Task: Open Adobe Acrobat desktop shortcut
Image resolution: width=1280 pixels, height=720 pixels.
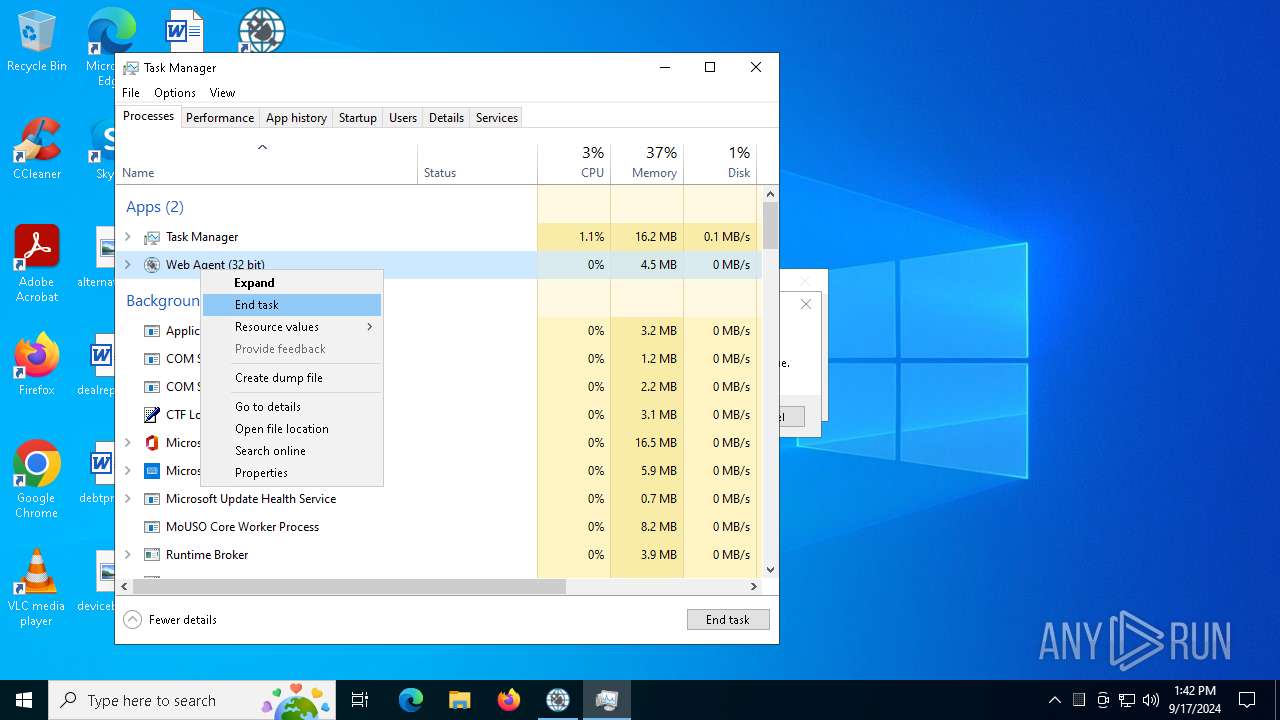Action: tap(37, 264)
